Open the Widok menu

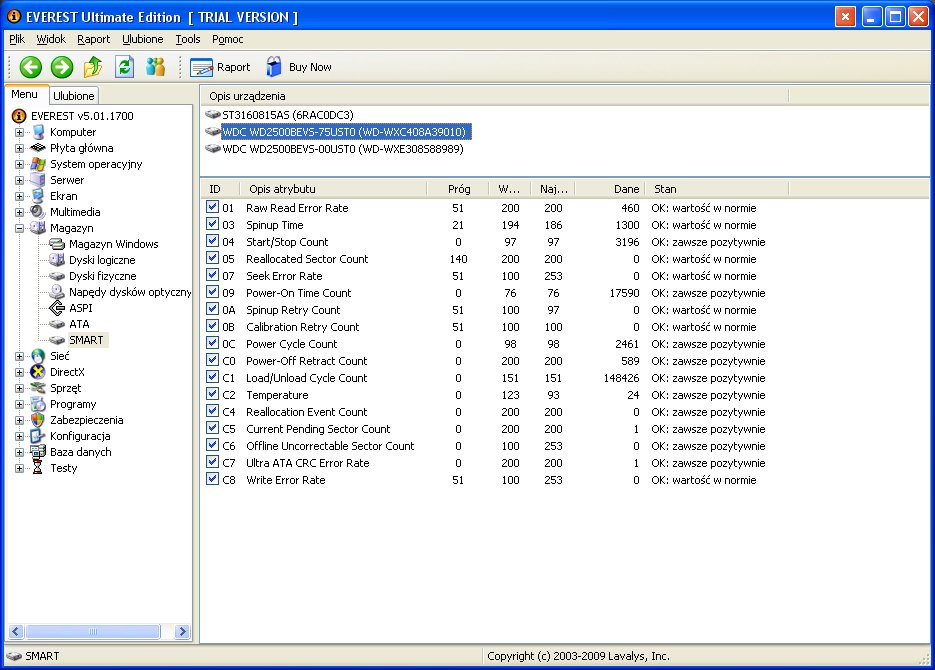click(51, 39)
